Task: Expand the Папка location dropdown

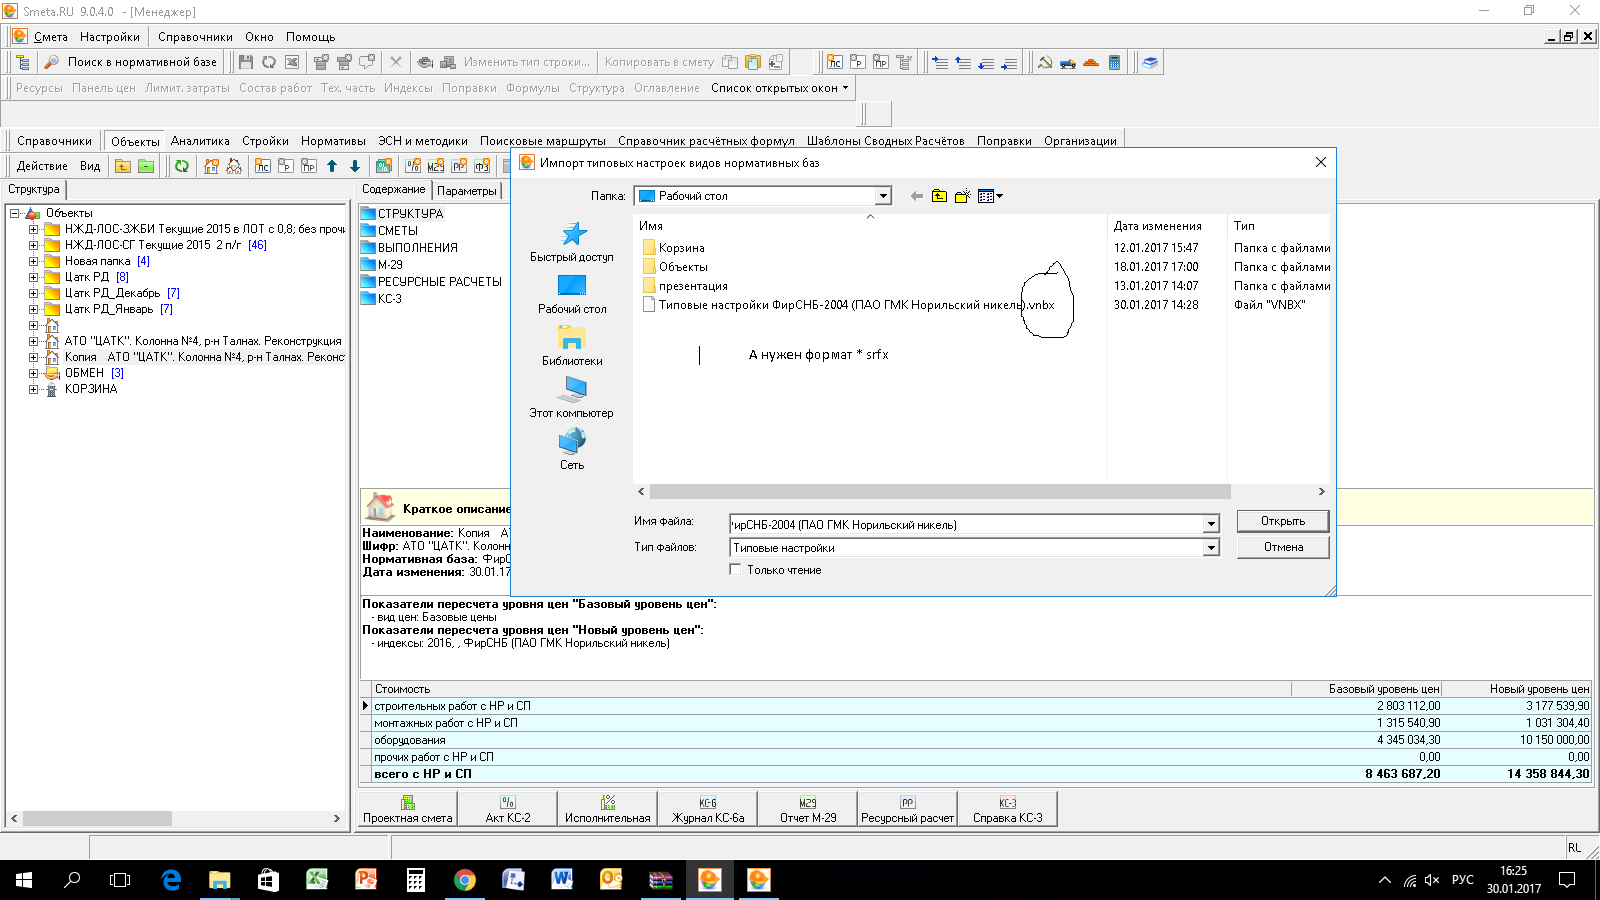Action: pyautogui.click(x=883, y=196)
